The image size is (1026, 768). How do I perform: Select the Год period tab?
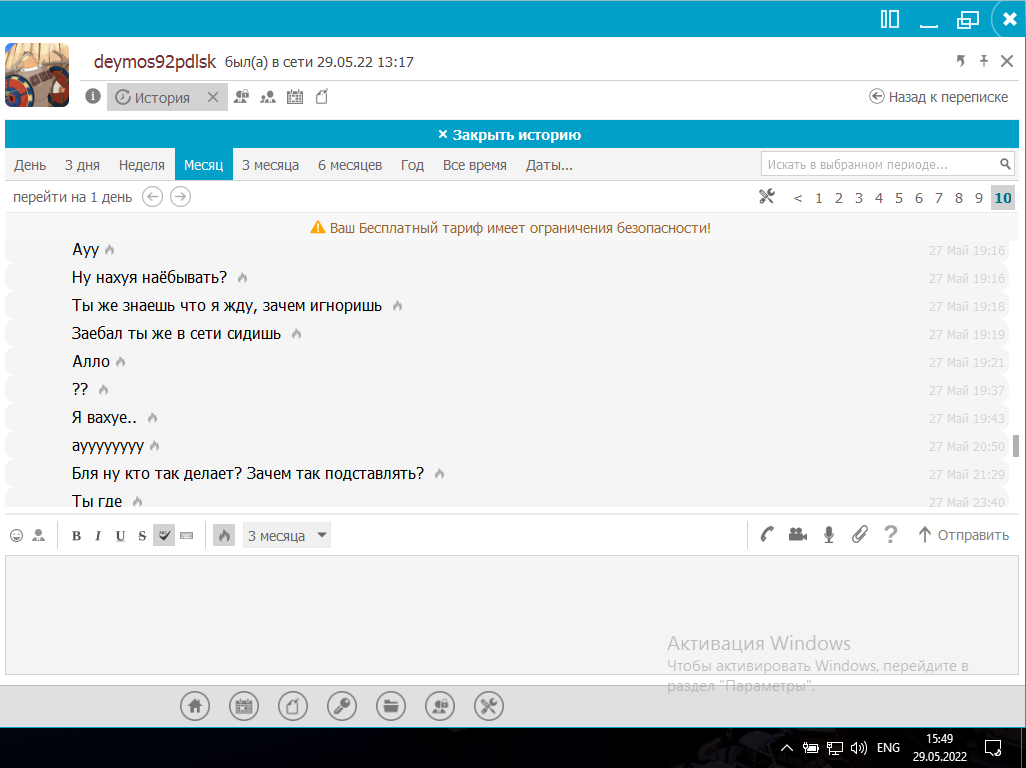pyautogui.click(x=412, y=165)
